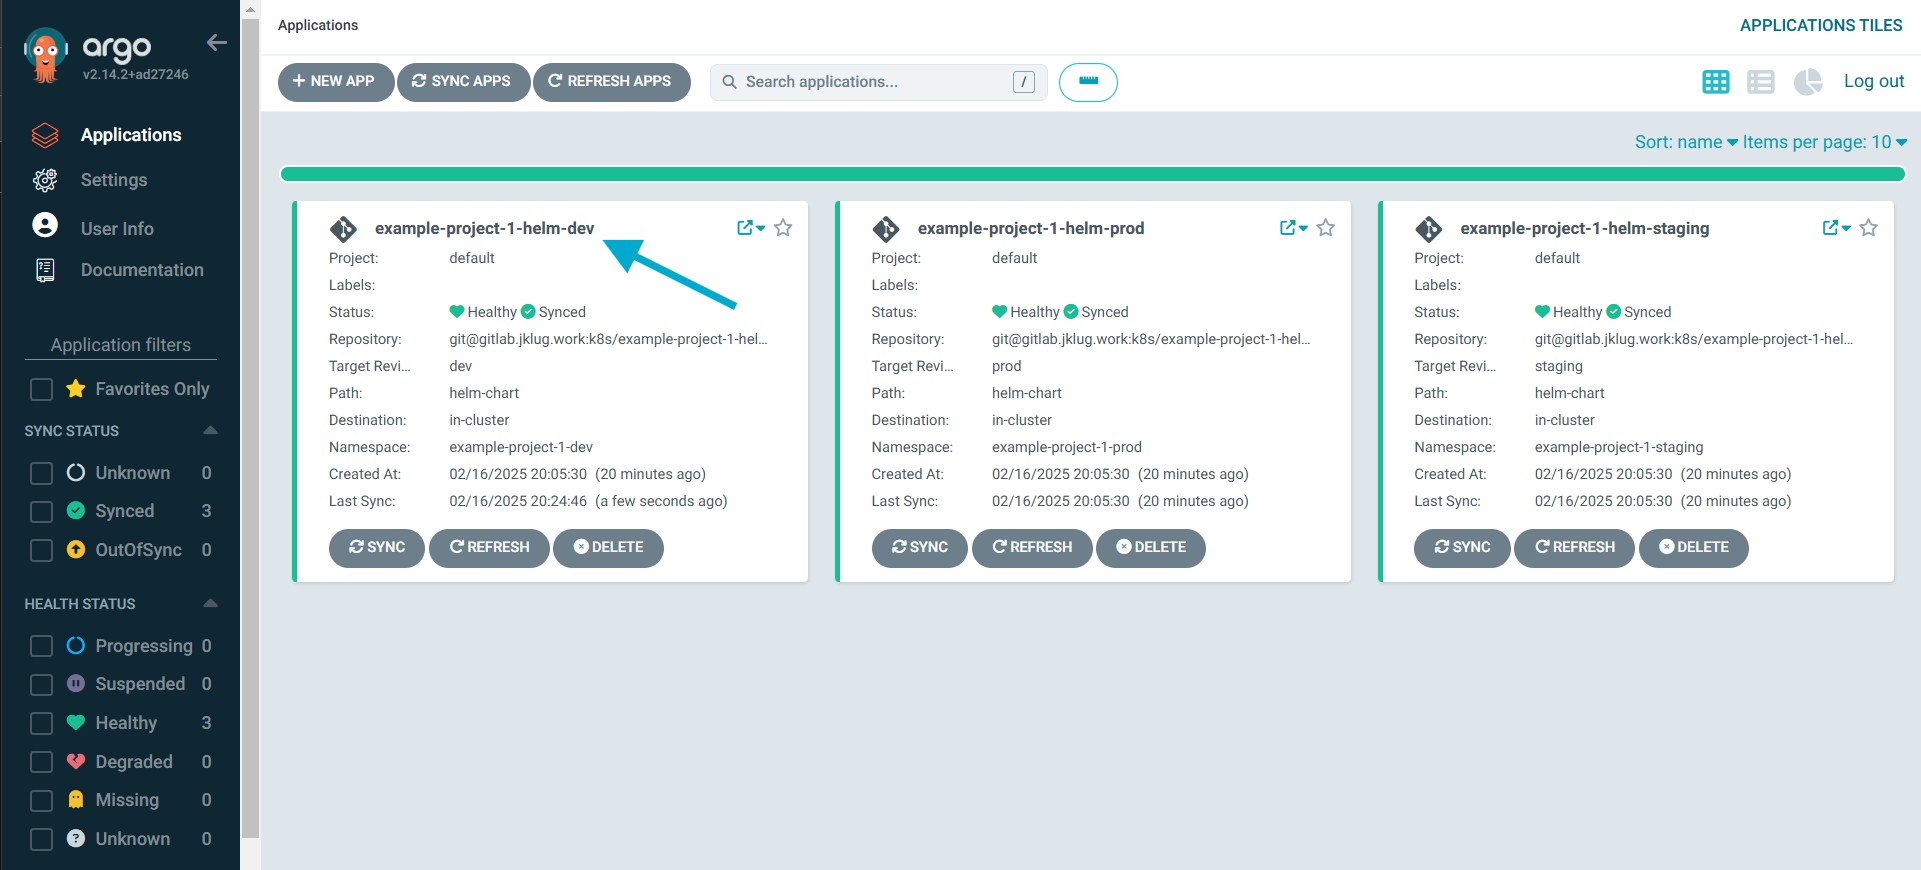The height and width of the screenshot is (870, 1921).
Task: Open Settings in the sidebar
Action: coord(113,180)
